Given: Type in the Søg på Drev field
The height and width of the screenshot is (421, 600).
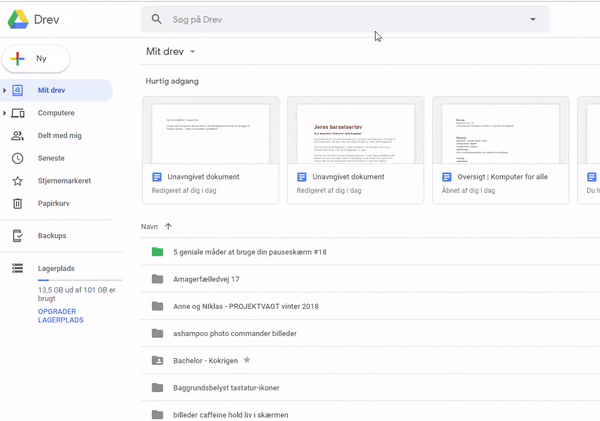Looking at the screenshot, I should [340, 19].
